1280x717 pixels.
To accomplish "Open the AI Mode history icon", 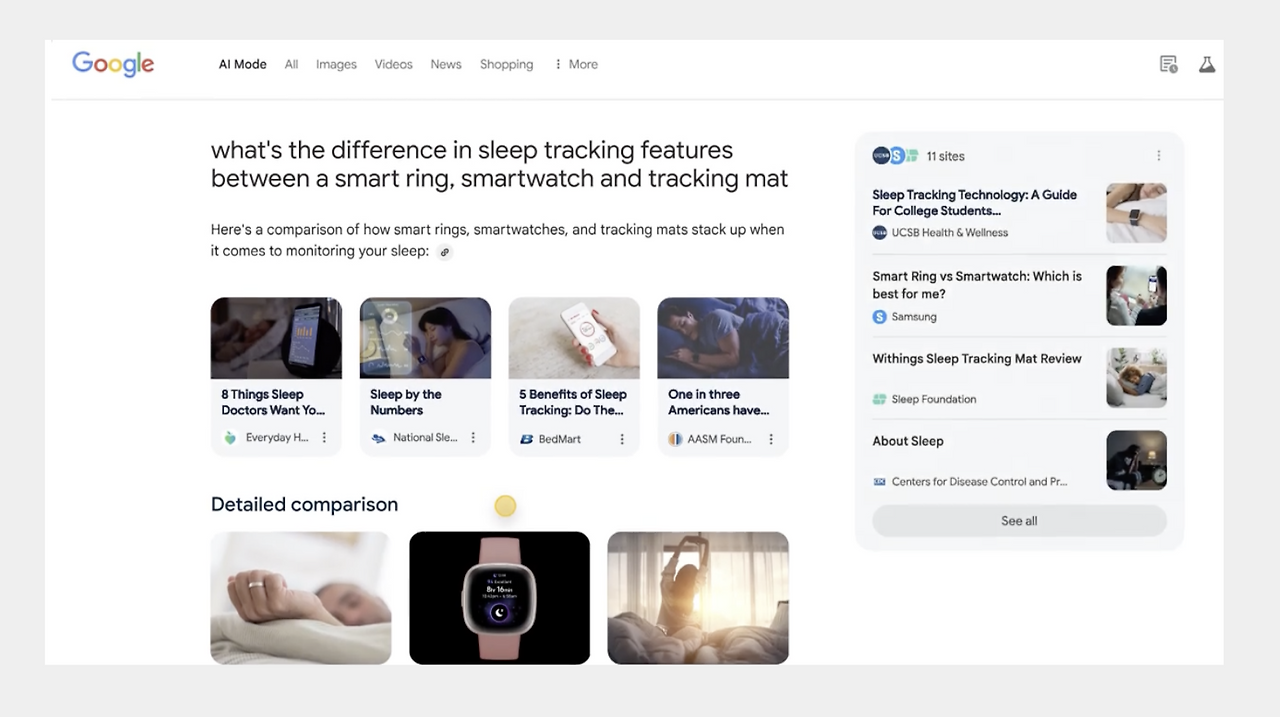I will (x=1168, y=64).
